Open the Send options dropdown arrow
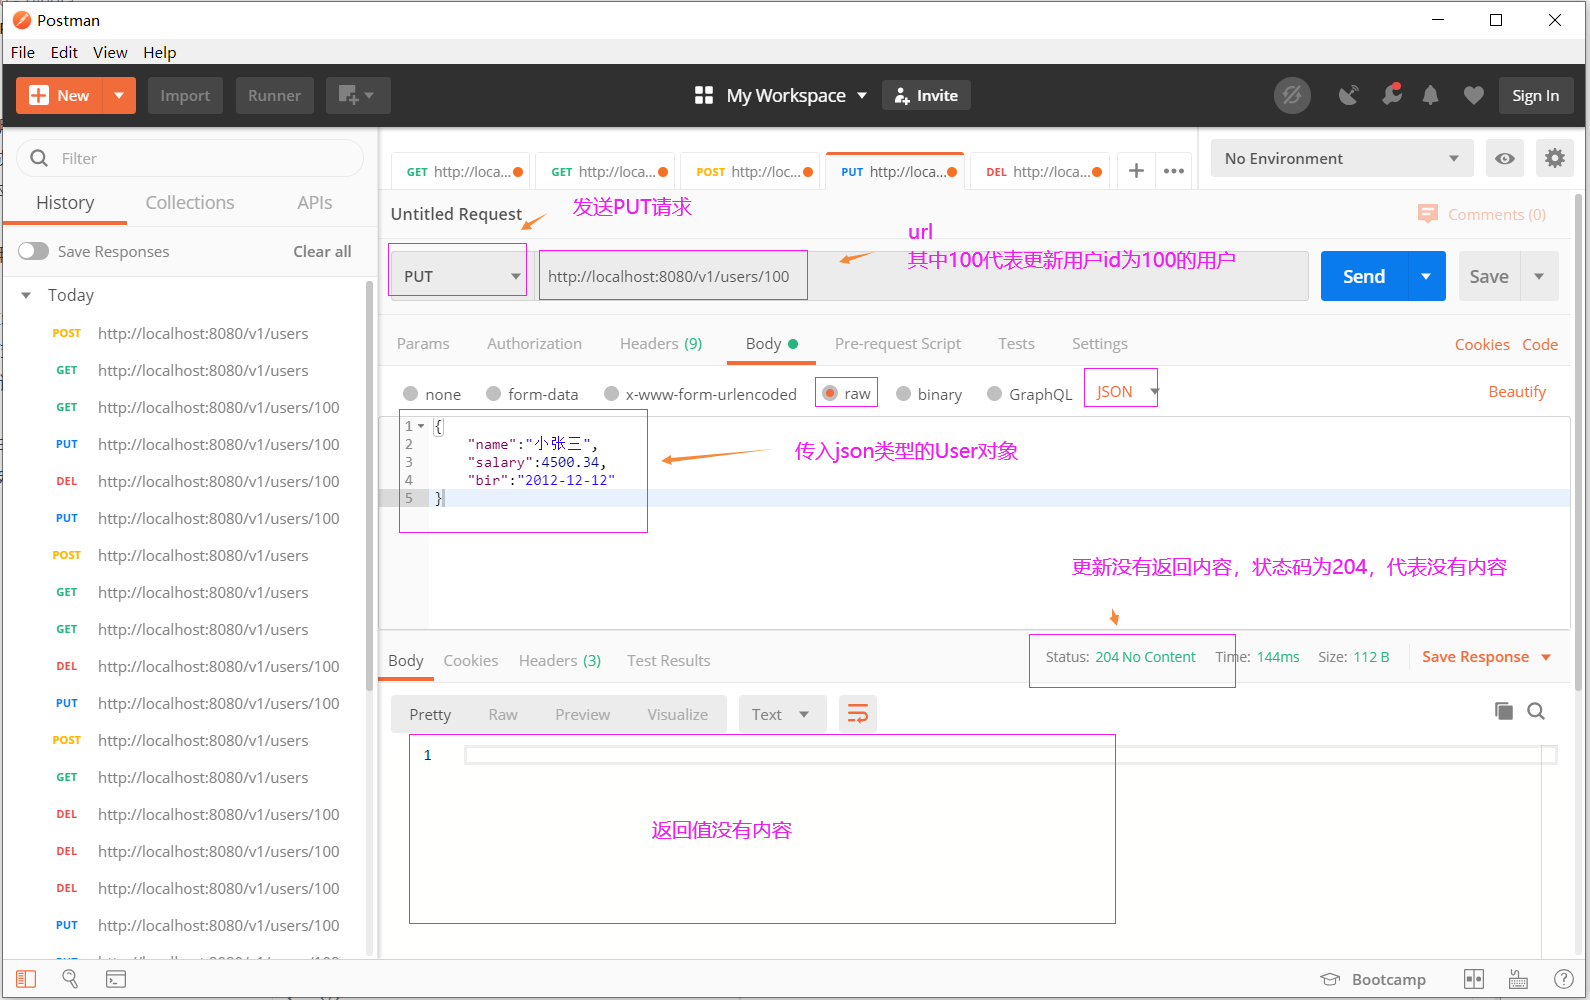Screen dimensions: 1590x1000 (x=1426, y=276)
